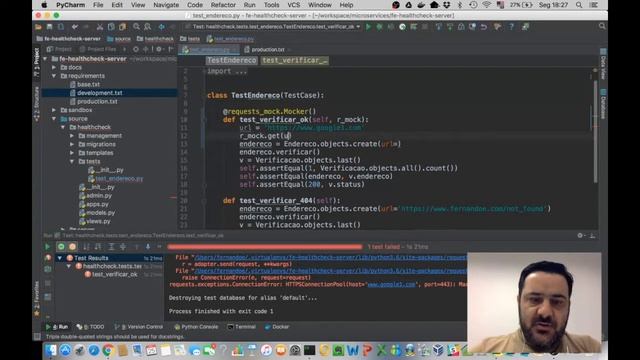
Task: Click the www.google1.com link in the error output
Action: (391, 284)
